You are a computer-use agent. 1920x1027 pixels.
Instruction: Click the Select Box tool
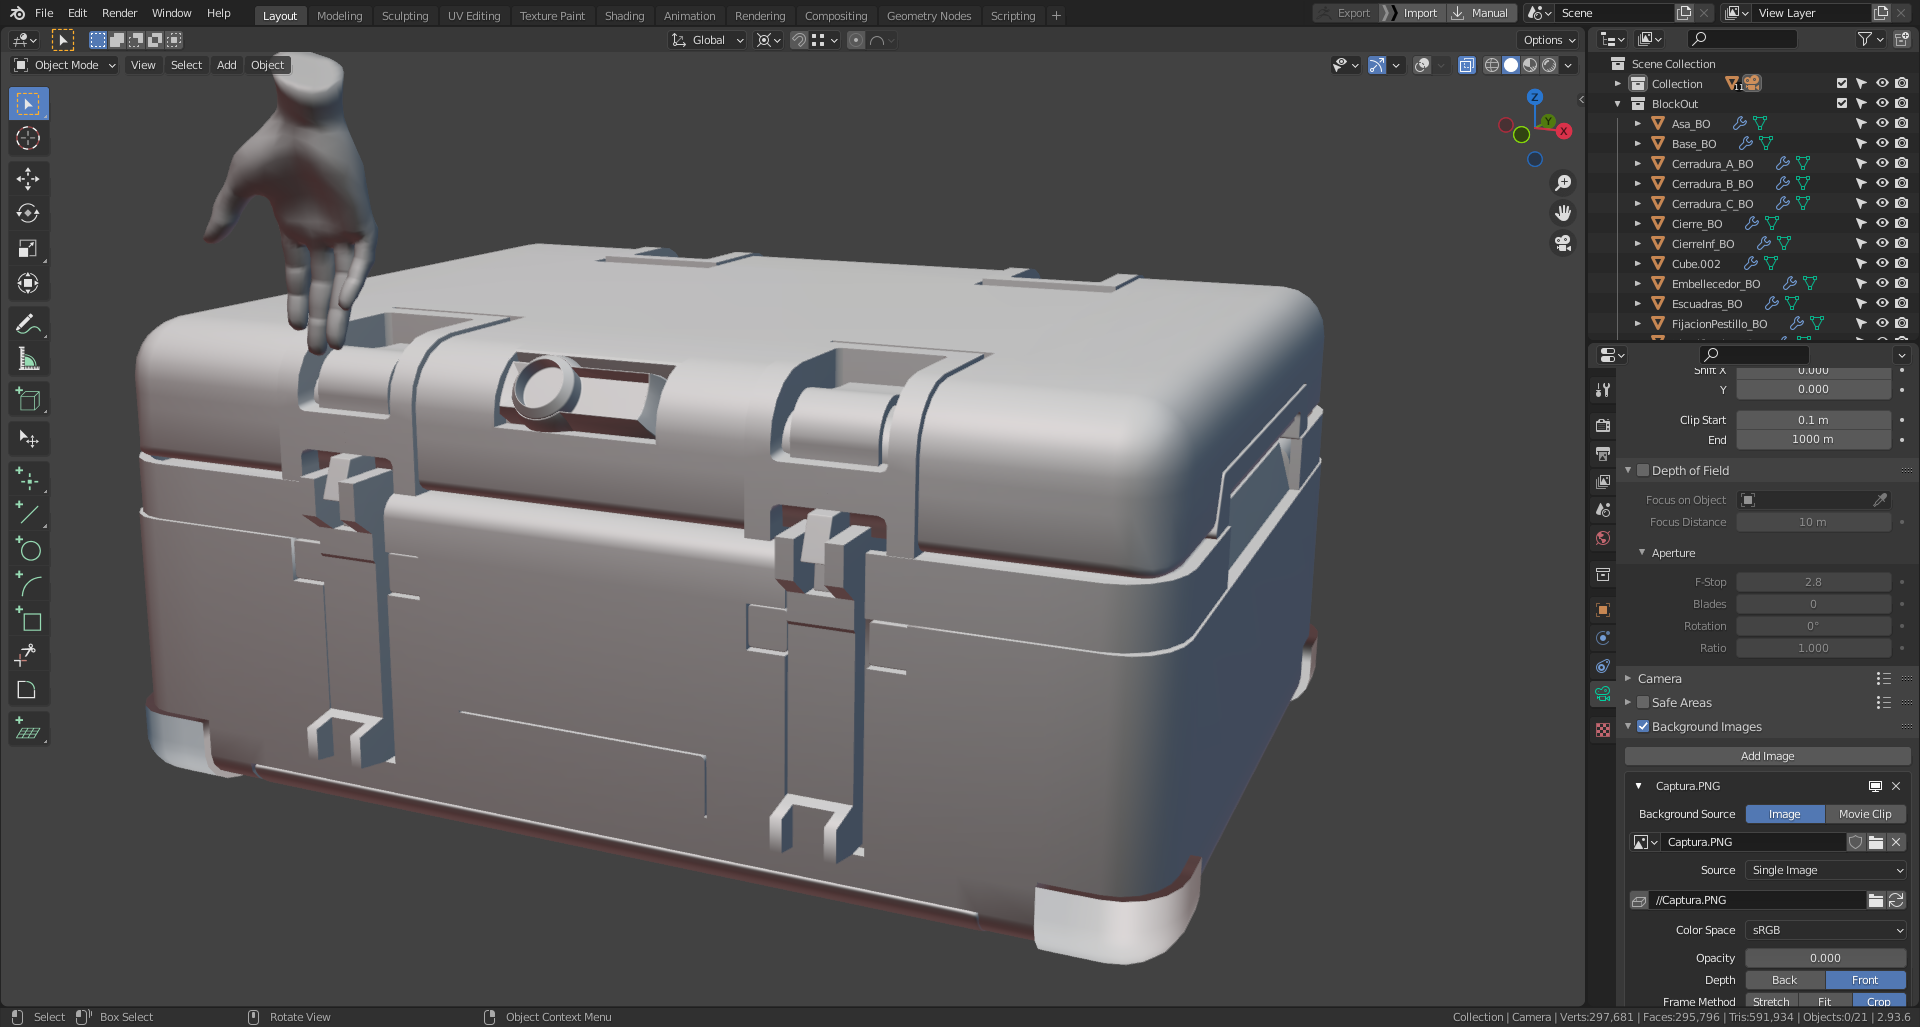(x=28, y=104)
